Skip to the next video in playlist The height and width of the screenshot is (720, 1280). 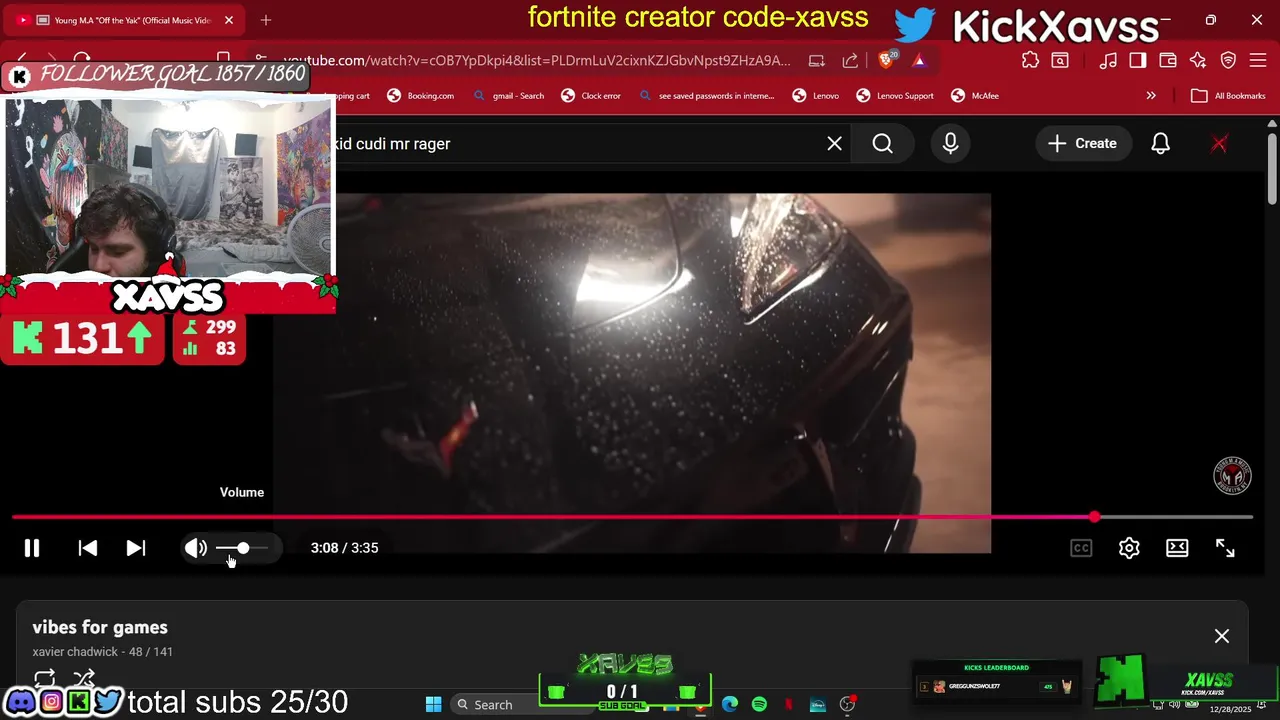click(136, 548)
